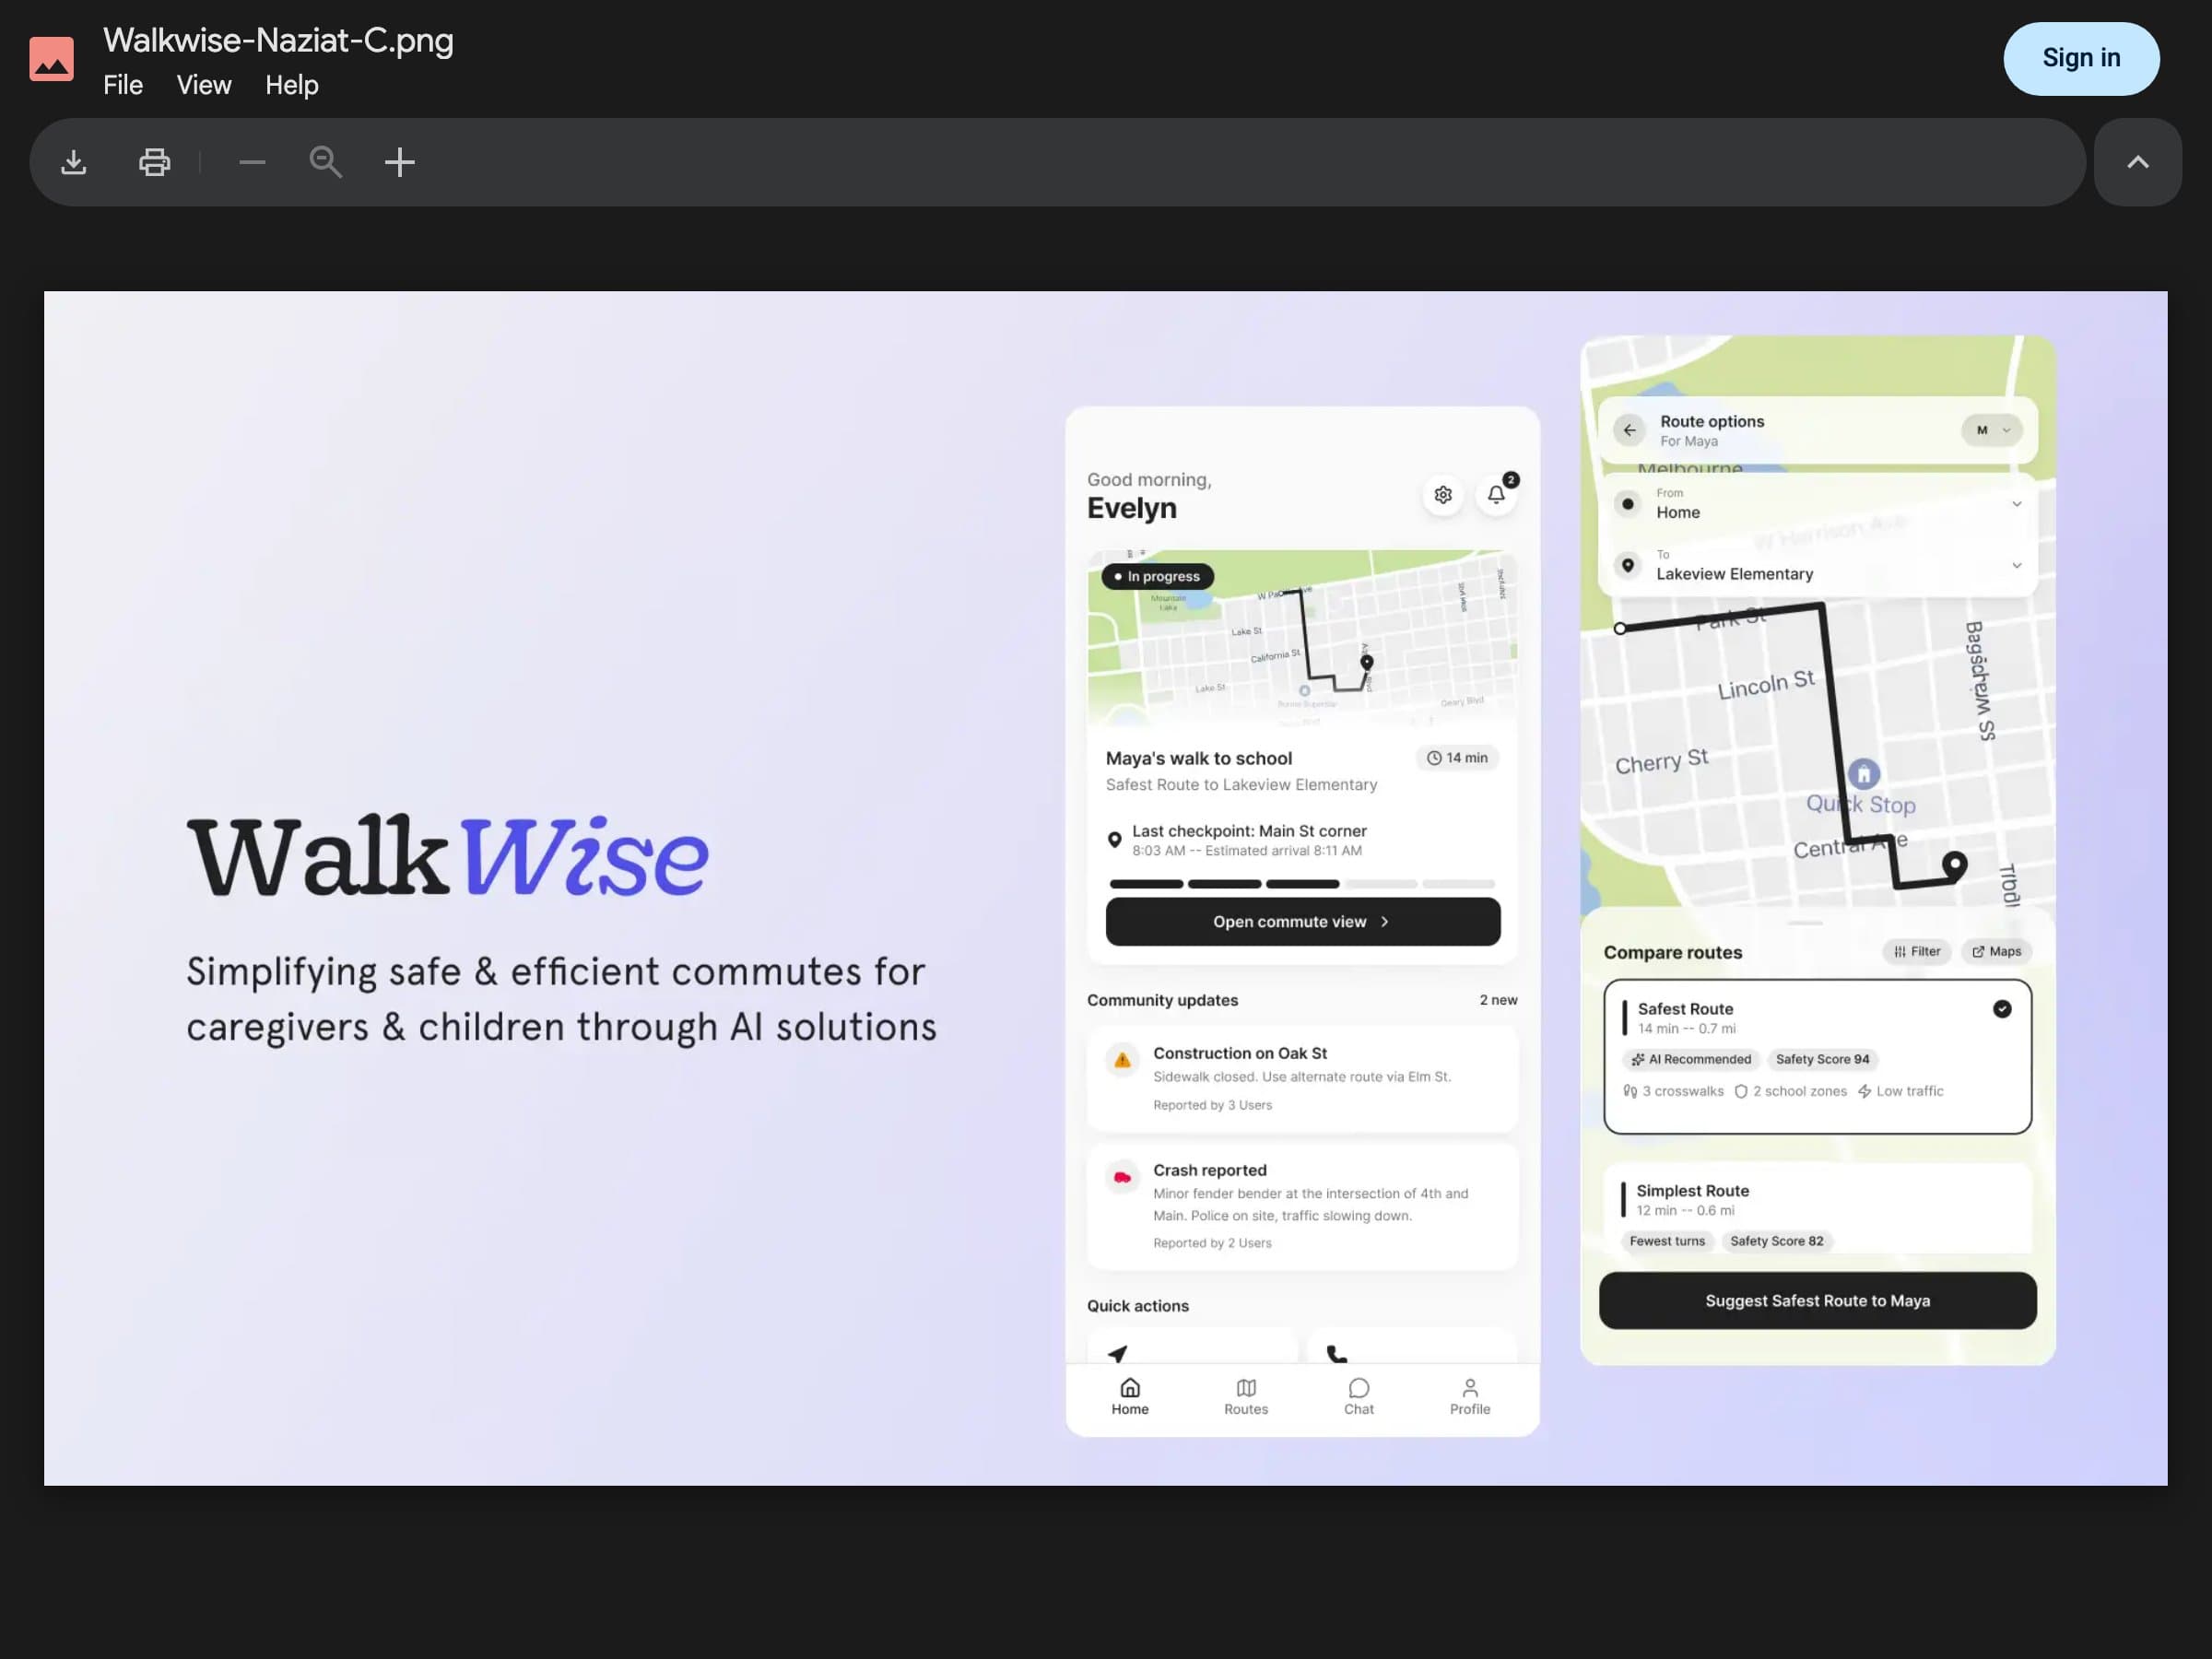Screen dimensions: 2212x1659
Task: Open the View menu
Action: [x=204, y=85]
